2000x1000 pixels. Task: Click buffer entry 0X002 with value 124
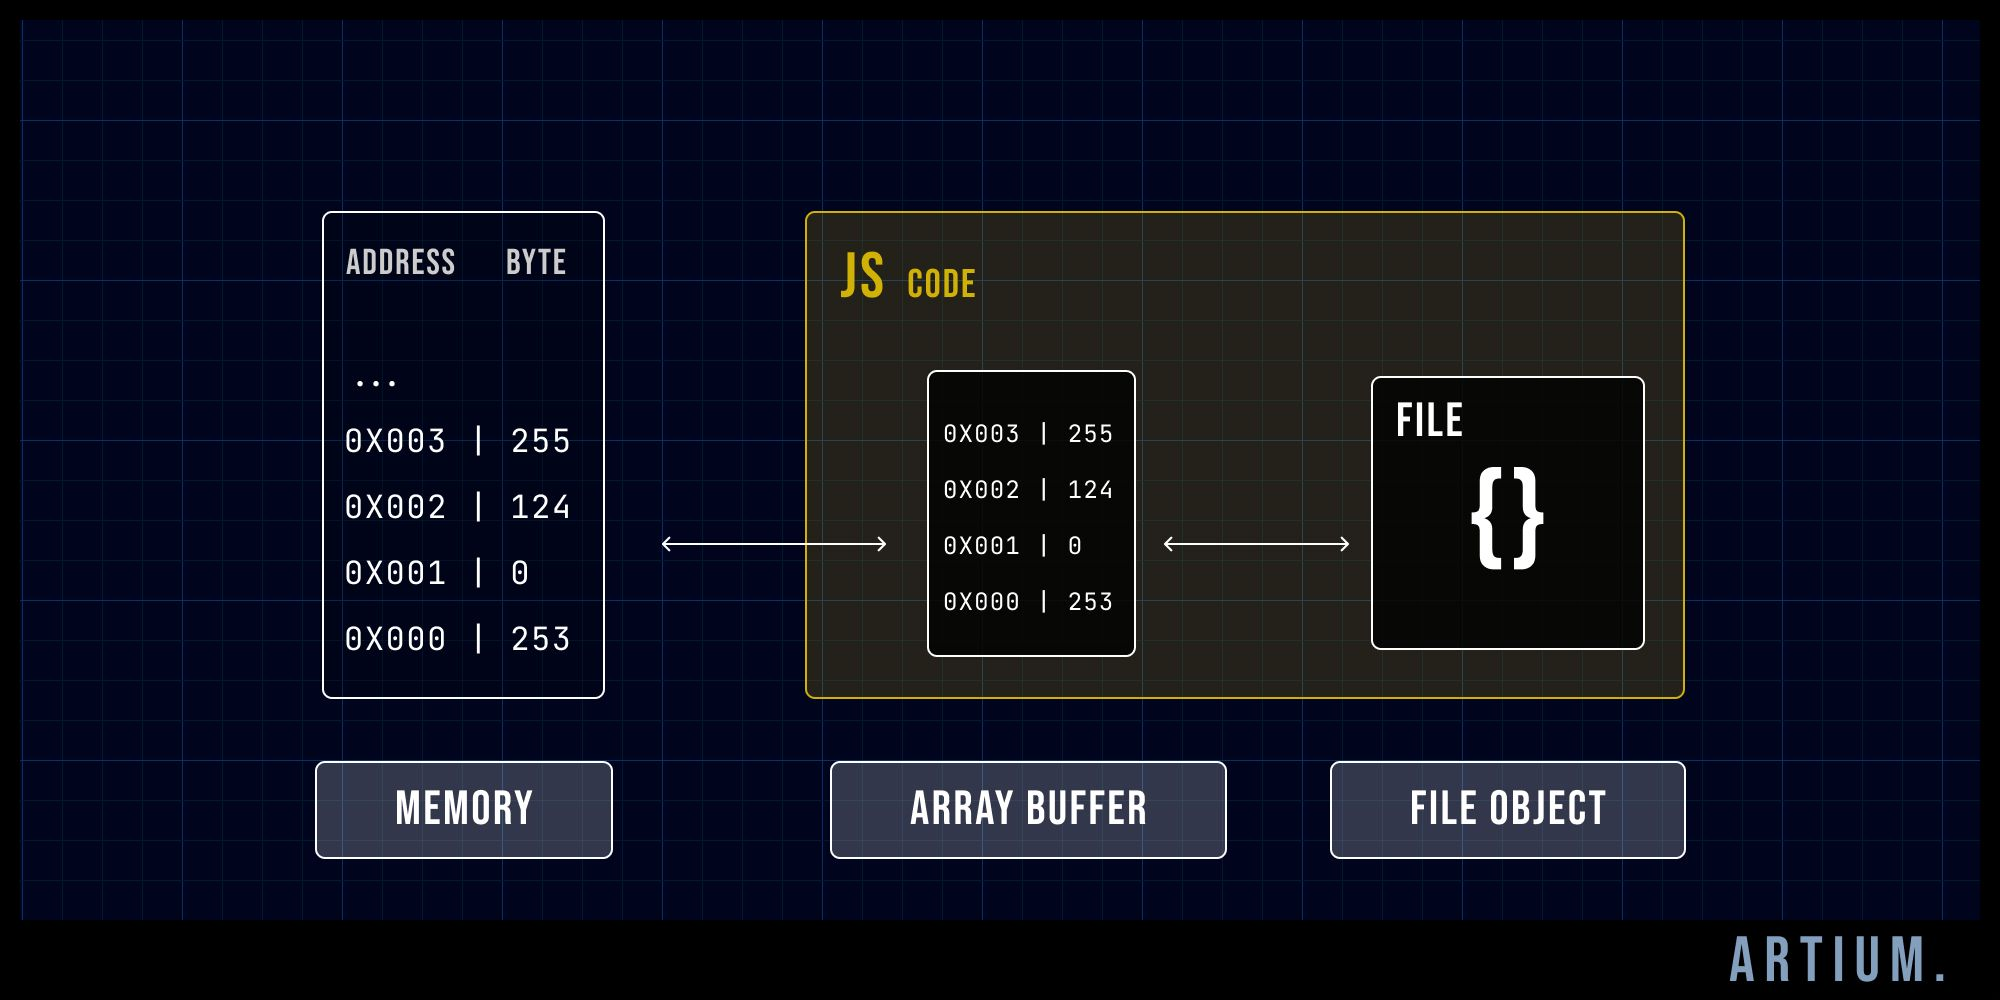click(x=1030, y=490)
